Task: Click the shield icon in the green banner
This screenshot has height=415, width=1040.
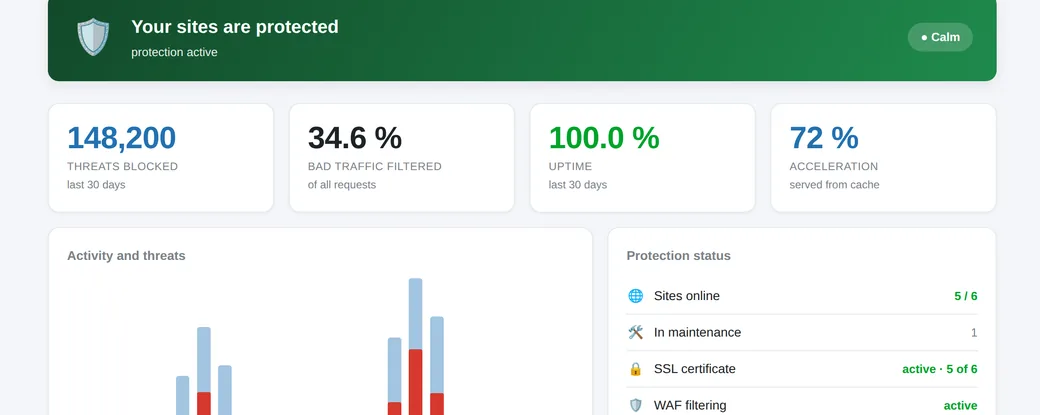Action: tap(93, 36)
